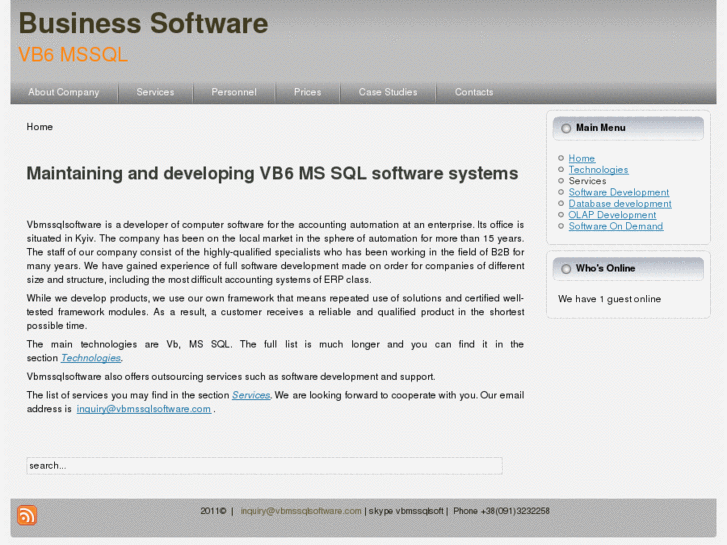Open Technologies link in sidebar menu
This screenshot has width=727, height=545.
598,170
